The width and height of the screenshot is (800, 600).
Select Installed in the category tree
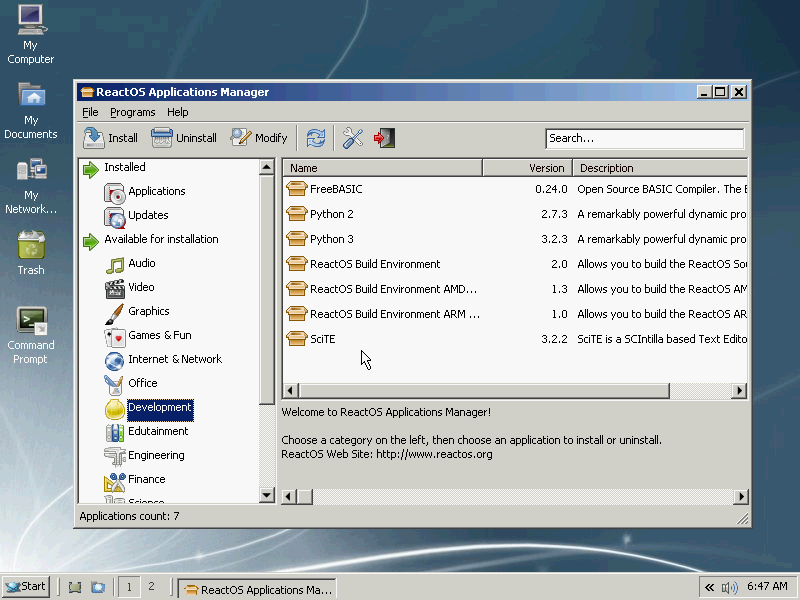click(x=125, y=167)
